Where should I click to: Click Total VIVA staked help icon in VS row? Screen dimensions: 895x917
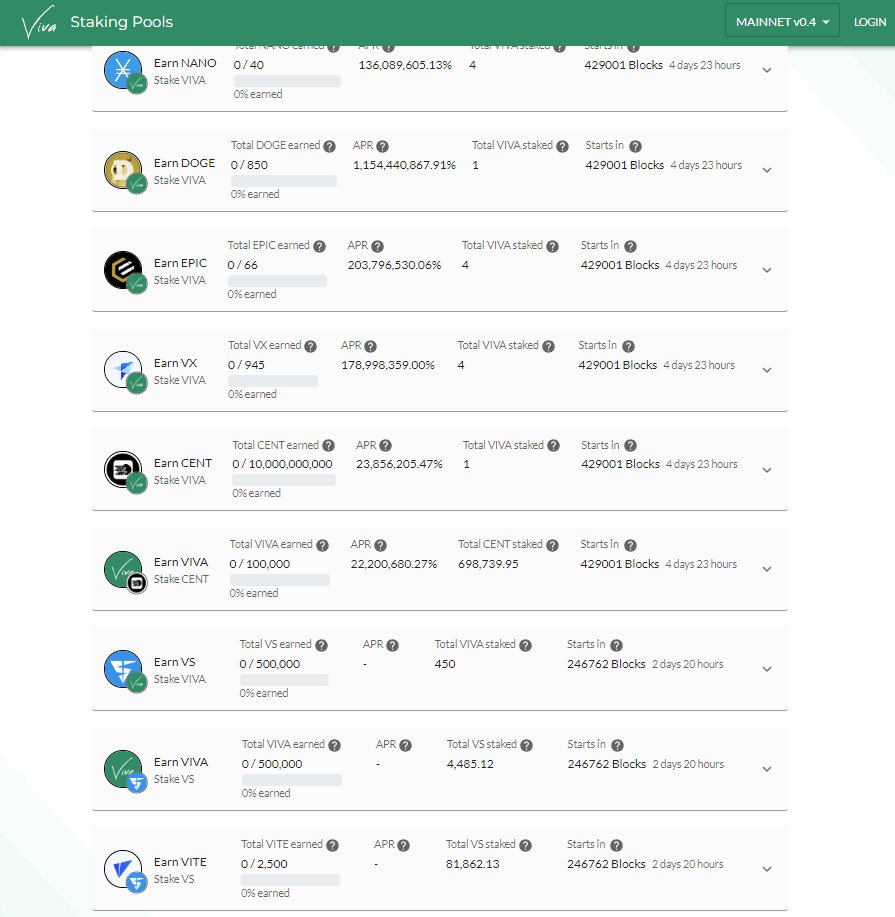525,645
